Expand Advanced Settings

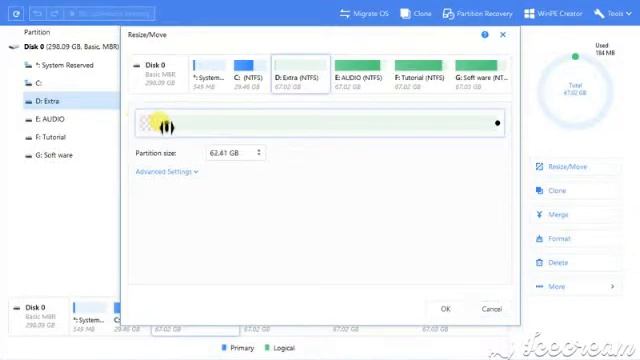(x=167, y=172)
